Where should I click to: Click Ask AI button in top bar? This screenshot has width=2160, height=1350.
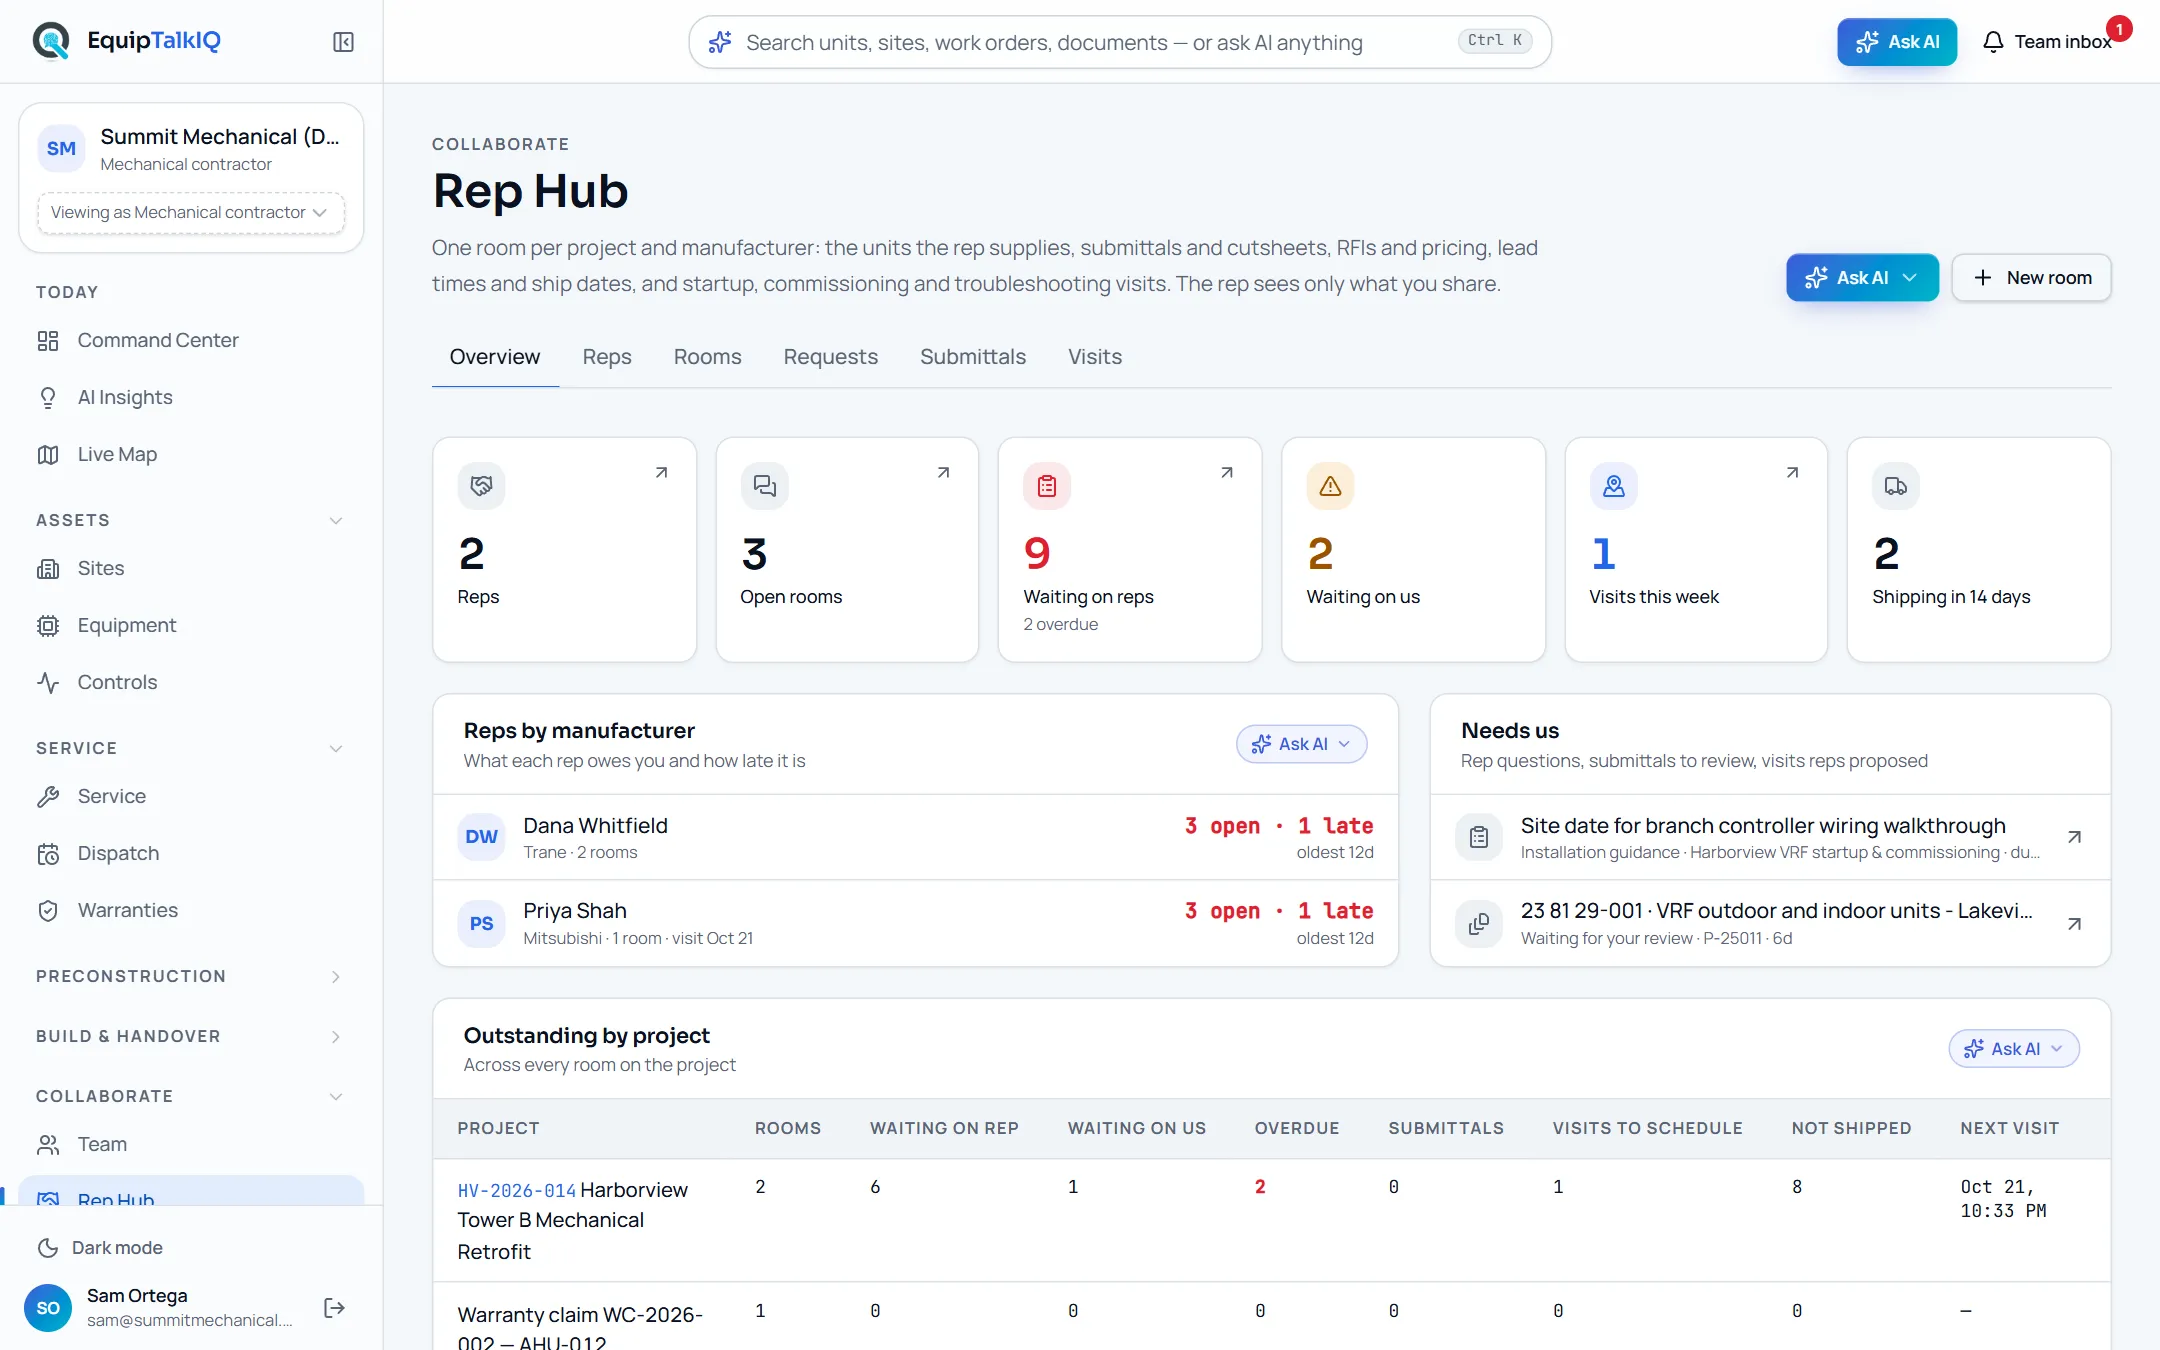click(1896, 42)
